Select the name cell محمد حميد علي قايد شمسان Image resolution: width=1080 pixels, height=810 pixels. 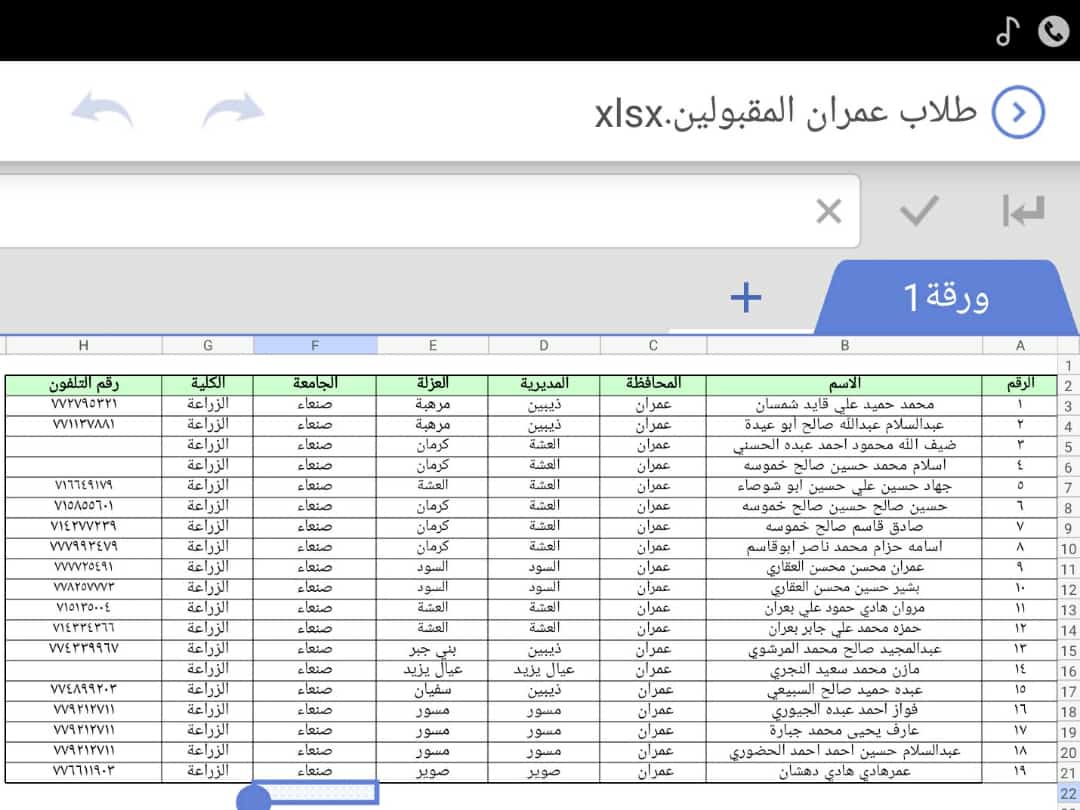844,405
